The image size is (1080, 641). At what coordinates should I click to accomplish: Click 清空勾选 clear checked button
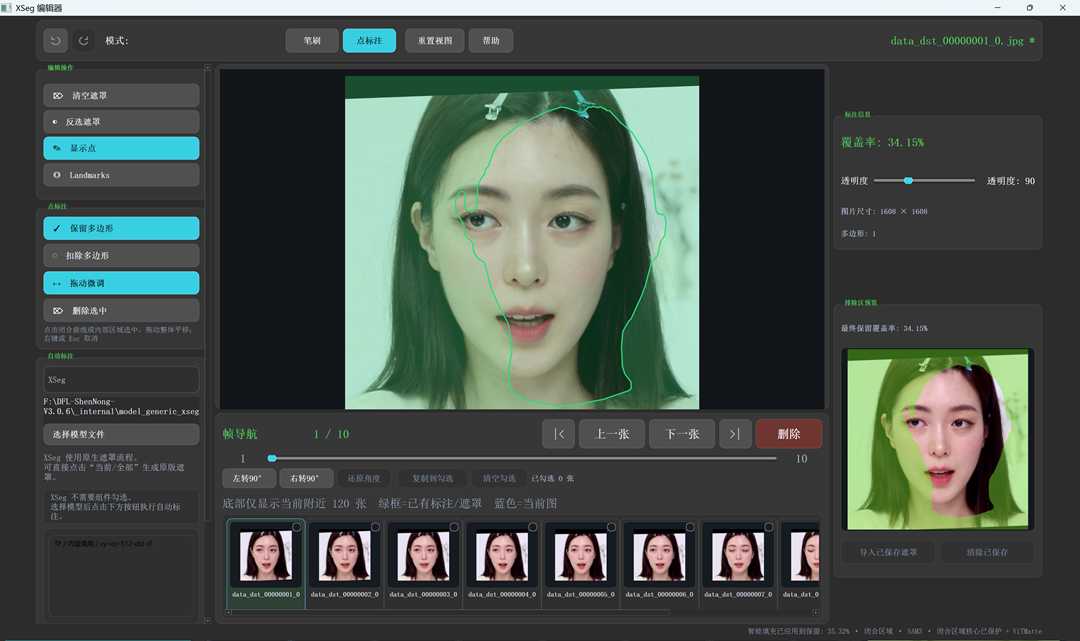tap(499, 478)
